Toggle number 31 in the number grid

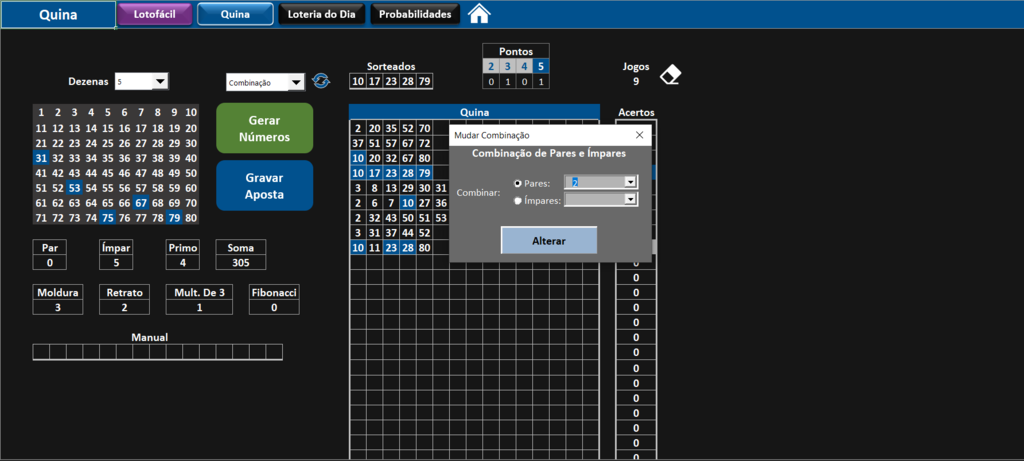point(41,158)
